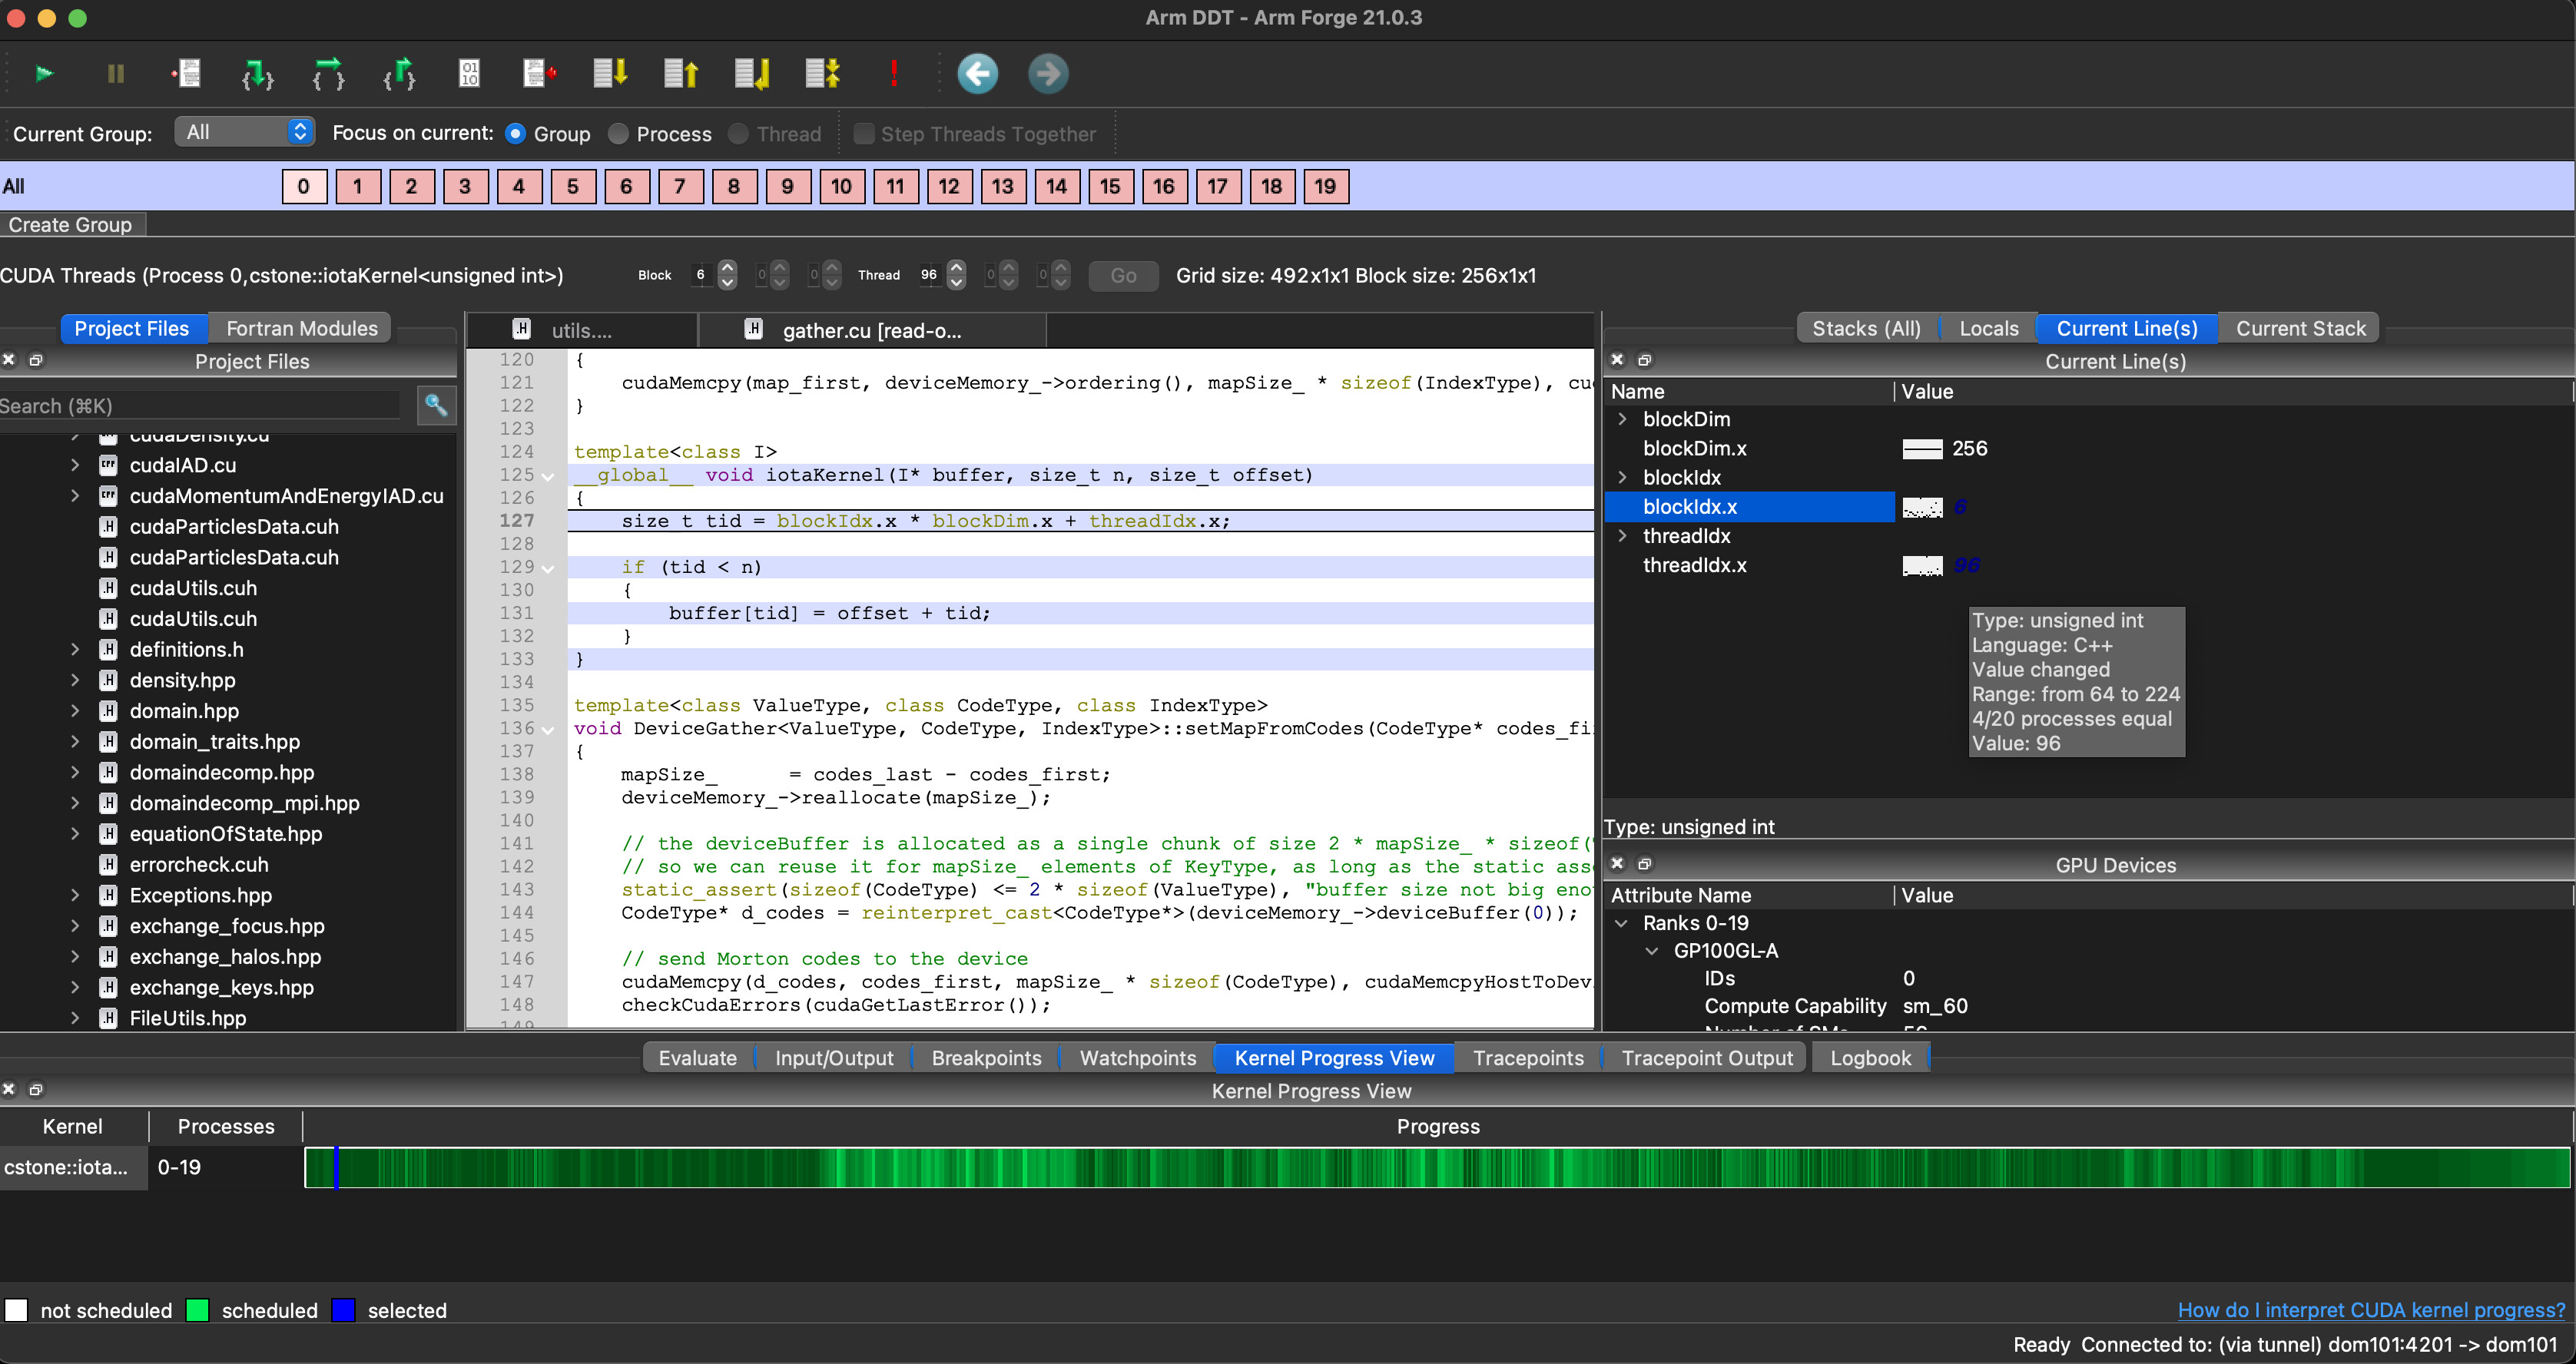Open the Tracepoint Output tab
Screen dimensions: 2576x1364
pos(1706,1057)
